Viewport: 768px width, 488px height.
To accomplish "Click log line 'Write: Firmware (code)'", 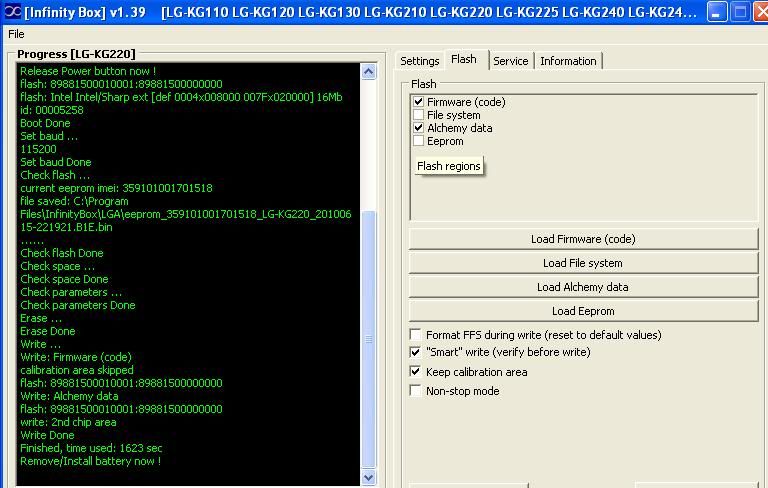I will tap(76, 357).
